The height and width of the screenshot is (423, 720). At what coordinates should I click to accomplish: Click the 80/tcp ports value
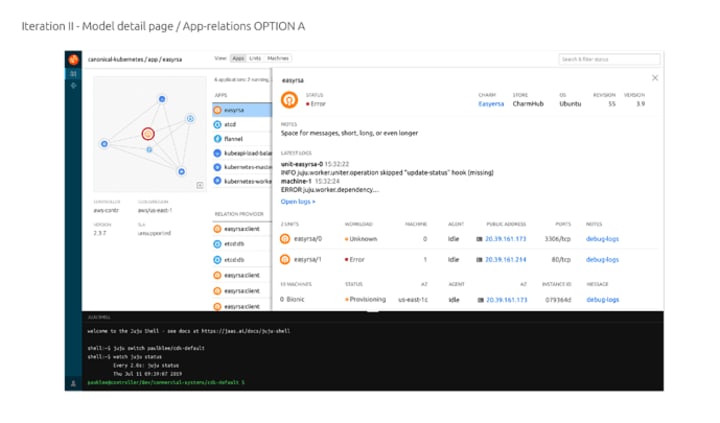(x=561, y=259)
